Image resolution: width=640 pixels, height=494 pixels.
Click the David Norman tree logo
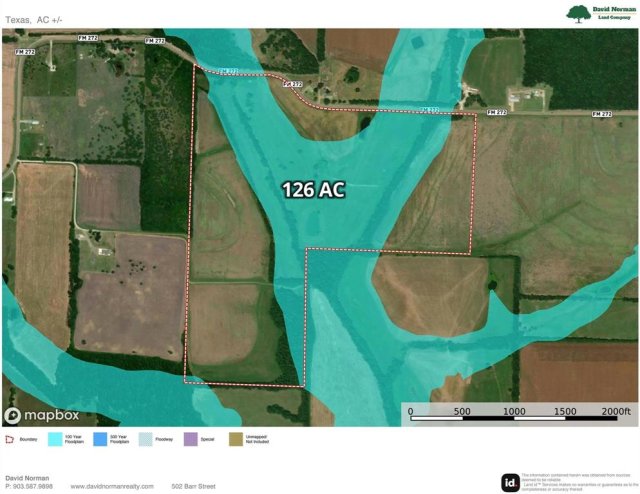[578, 14]
